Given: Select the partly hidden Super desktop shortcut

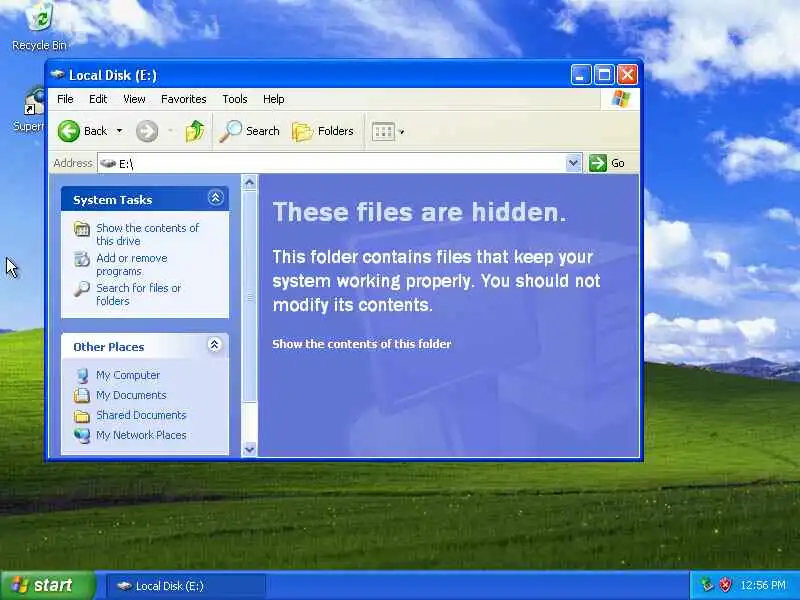Looking at the screenshot, I should [x=30, y=111].
